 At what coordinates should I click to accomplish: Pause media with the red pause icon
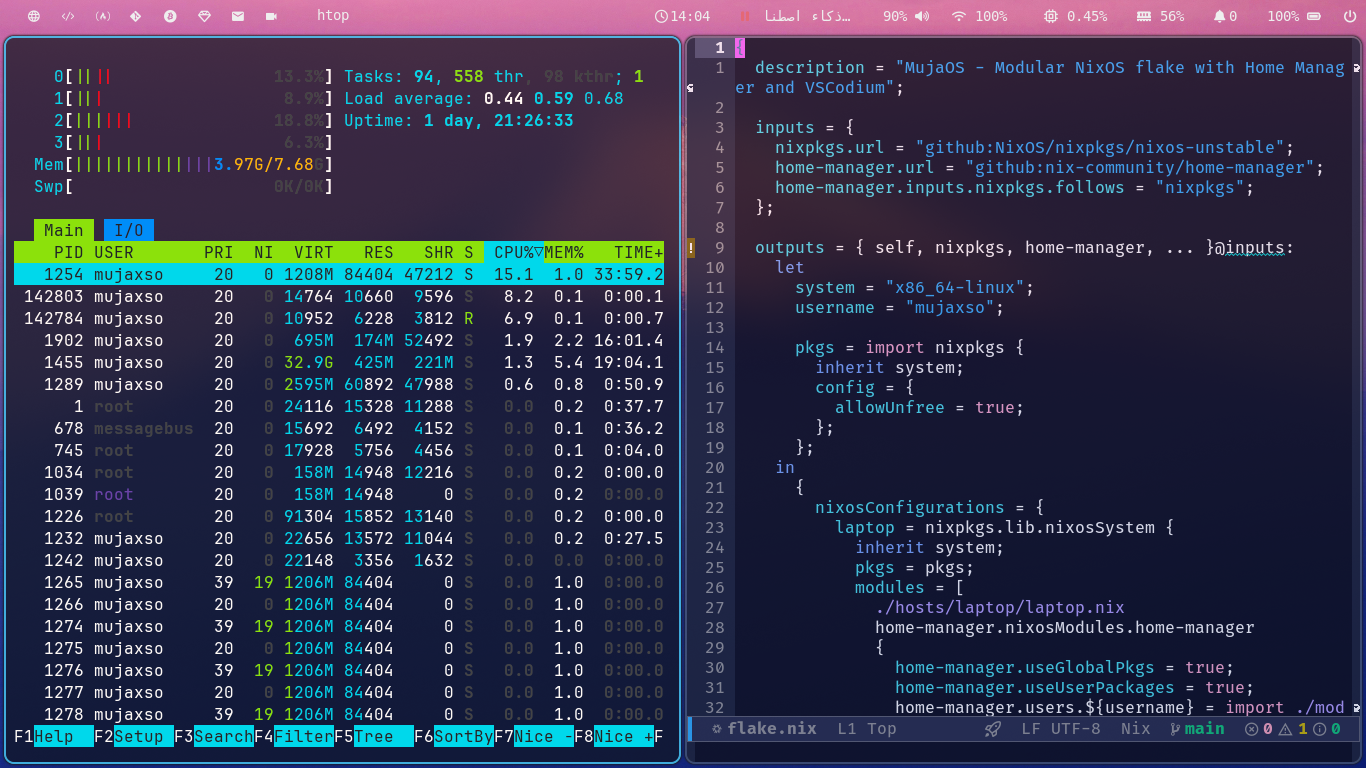tap(744, 16)
